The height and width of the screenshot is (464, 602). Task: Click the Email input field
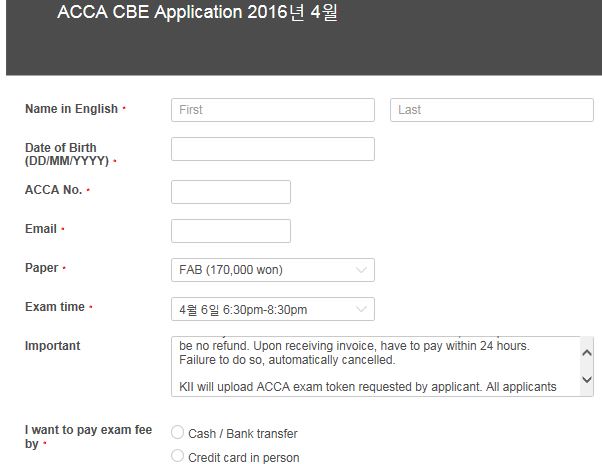[x=230, y=231]
